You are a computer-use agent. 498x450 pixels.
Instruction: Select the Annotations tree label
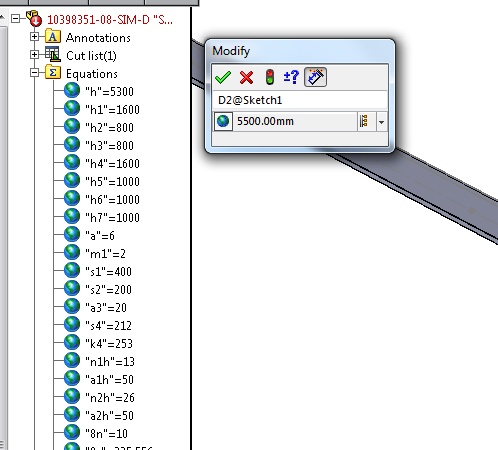coord(98,38)
